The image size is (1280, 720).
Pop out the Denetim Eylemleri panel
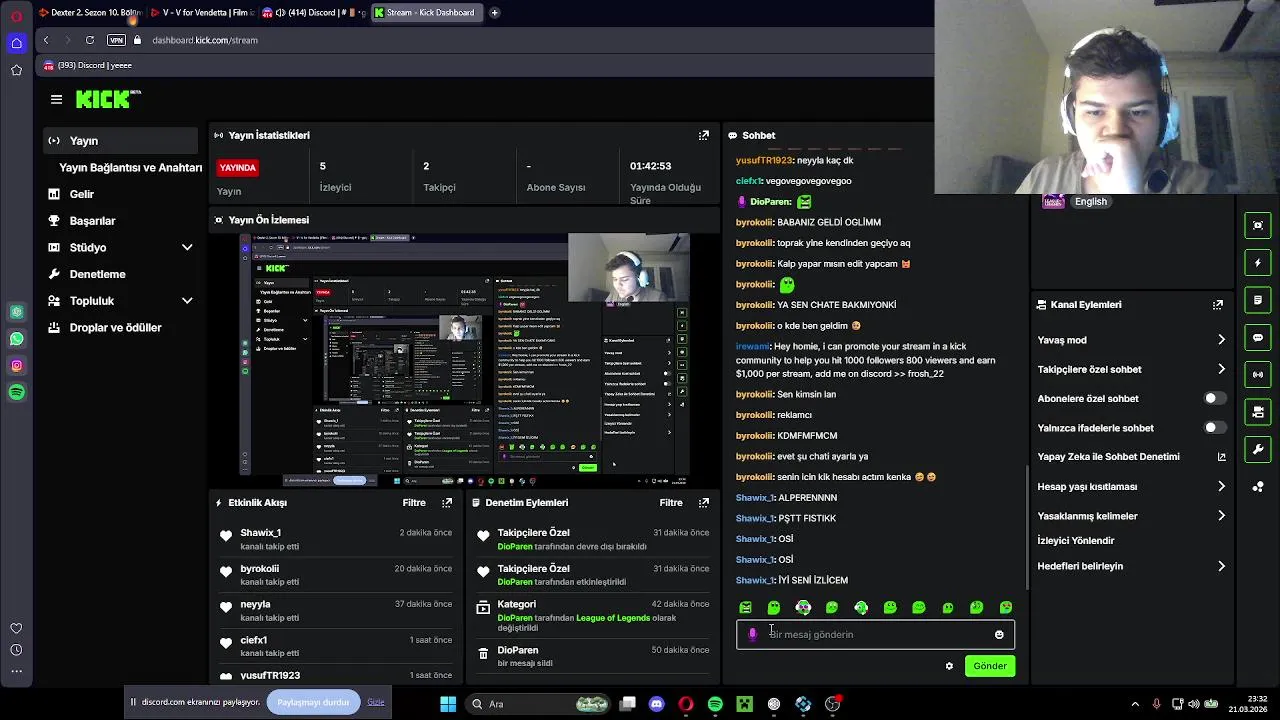(x=704, y=503)
